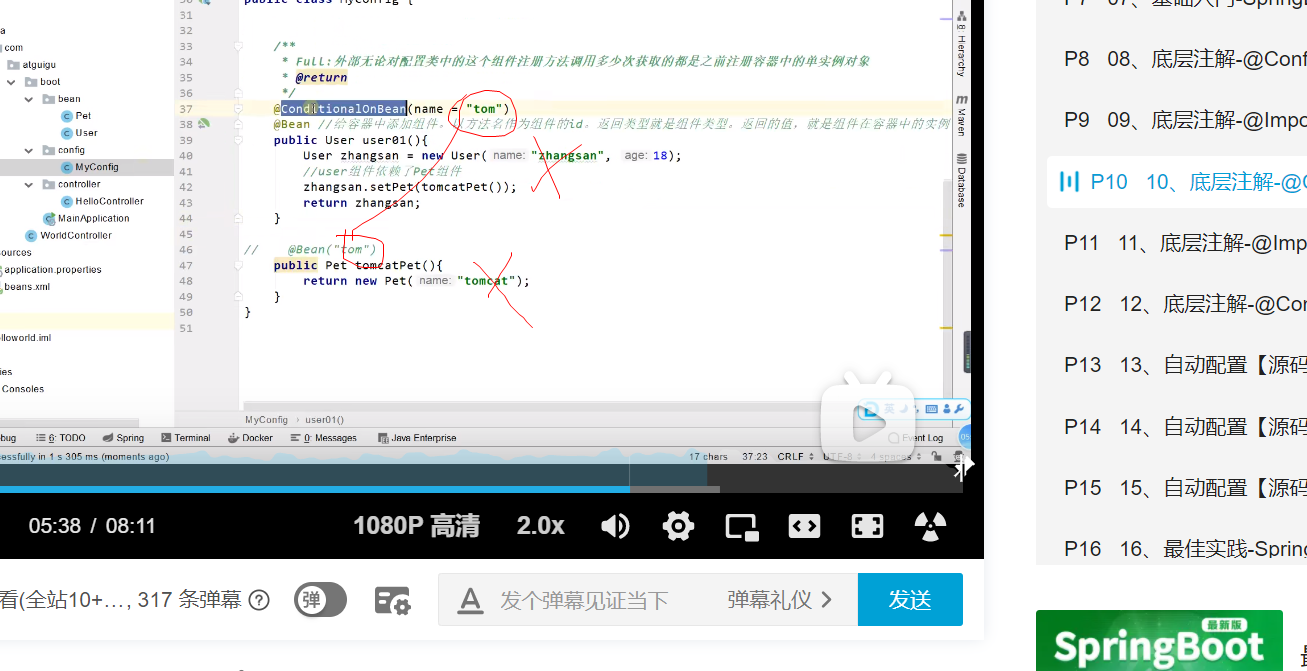Click the controller package folder icon
Screen dimensions: 1307x671
[x=48, y=184]
